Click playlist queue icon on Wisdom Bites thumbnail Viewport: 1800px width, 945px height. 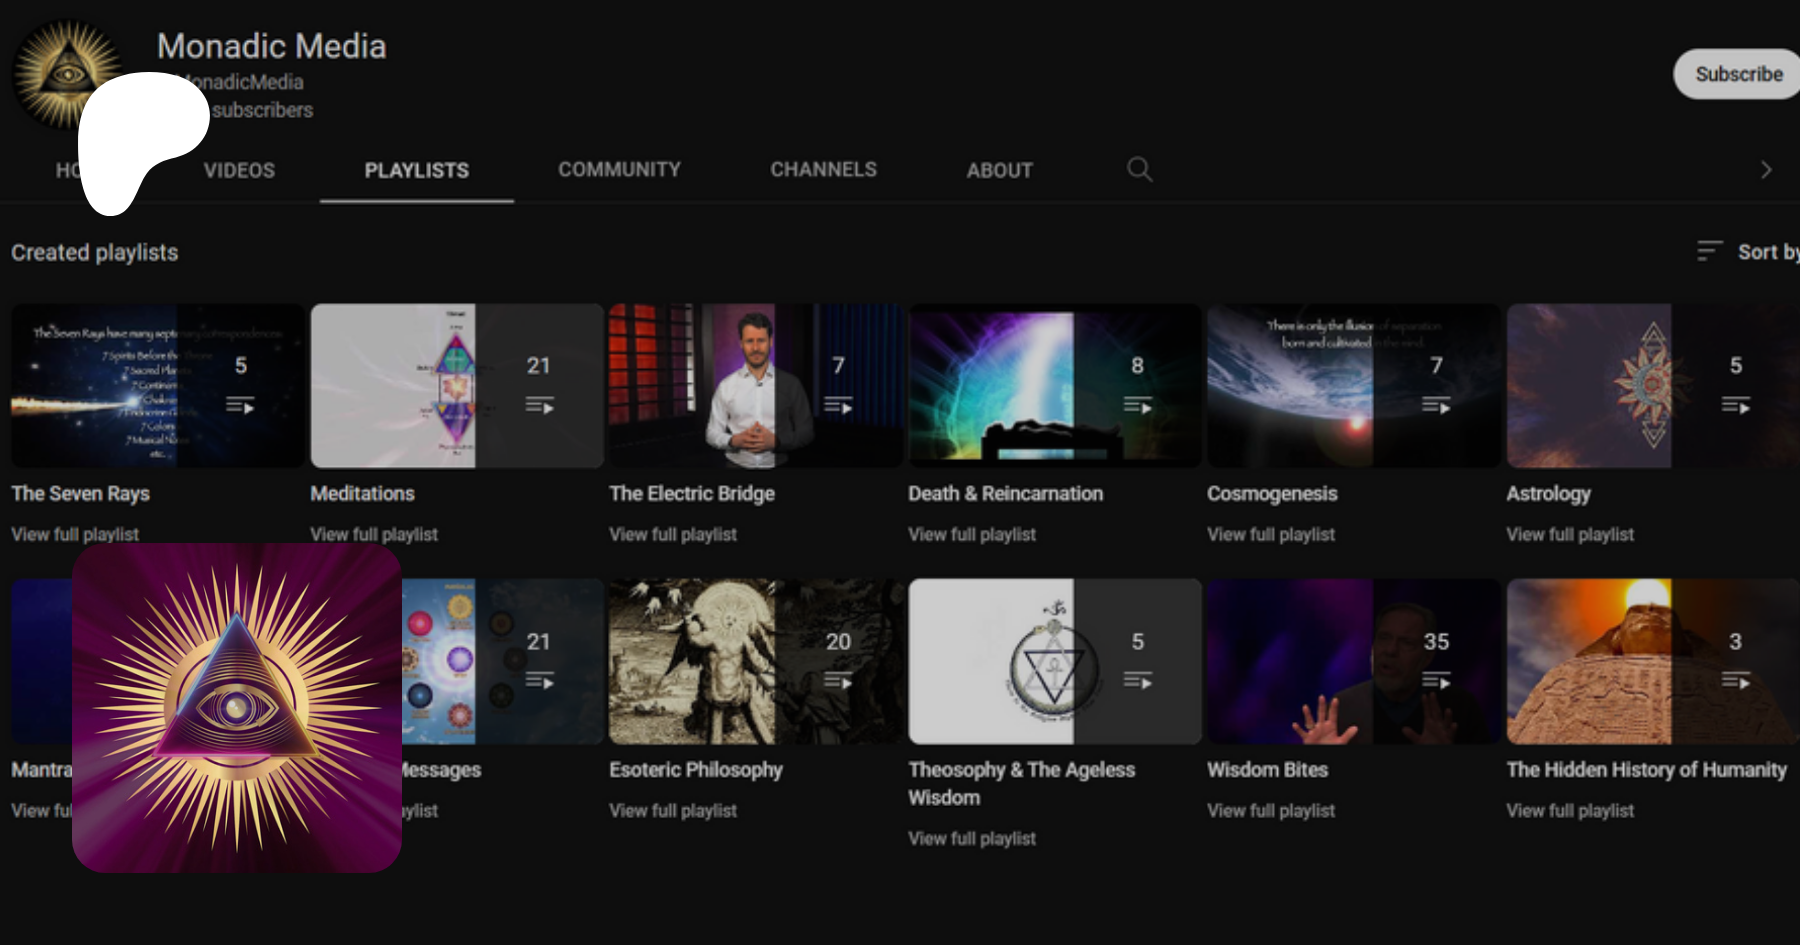(1436, 681)
